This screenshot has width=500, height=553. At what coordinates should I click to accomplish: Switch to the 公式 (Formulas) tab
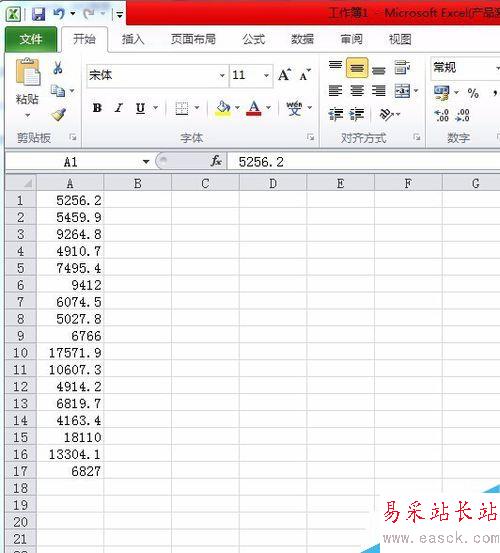[x=254, y=39]
